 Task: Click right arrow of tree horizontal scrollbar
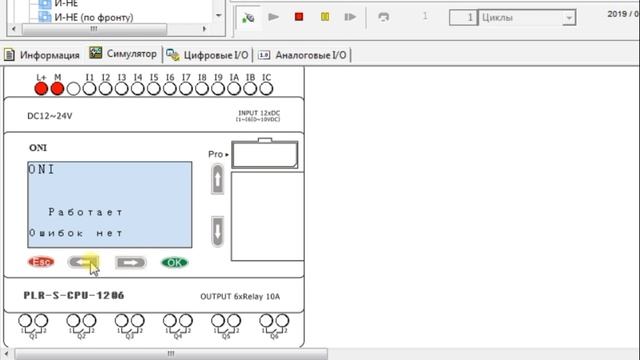(x=204, y=29)
